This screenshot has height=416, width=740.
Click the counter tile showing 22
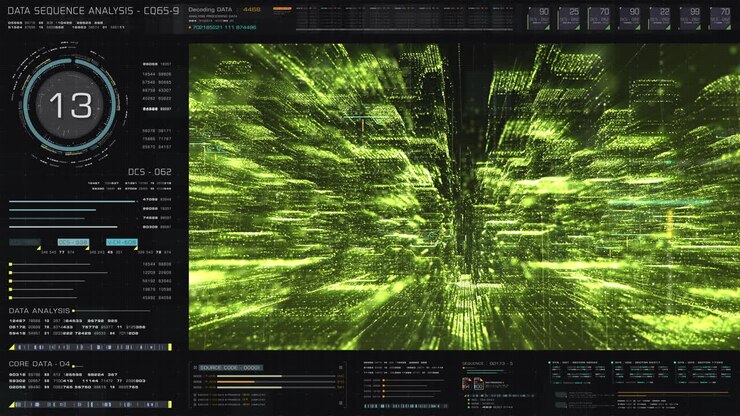[x=659, y=18]
